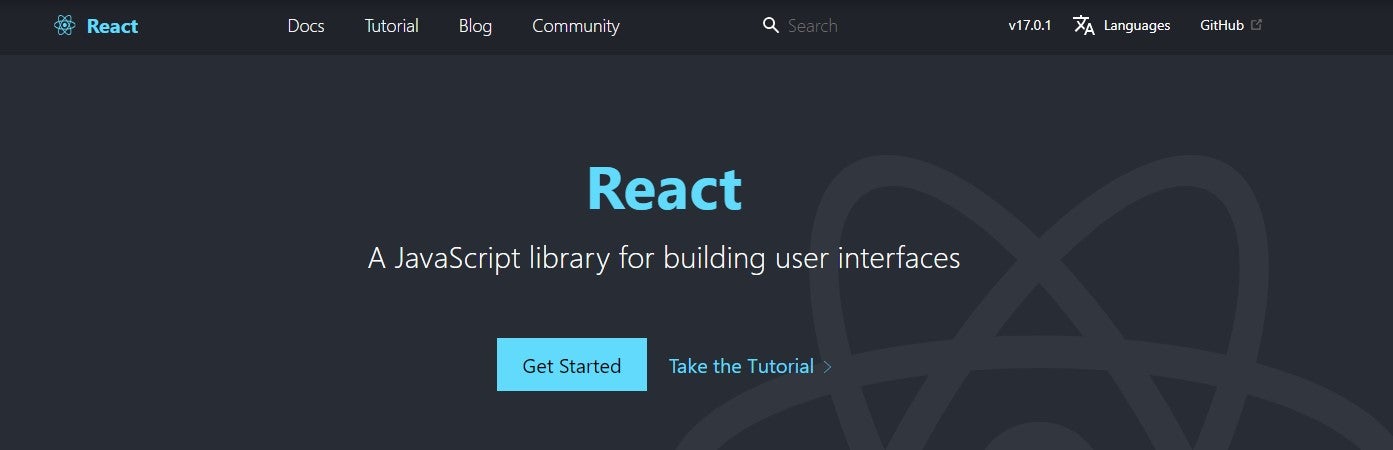Click the tagline 'A JavaScript library for building user interfaces'
Viewport: 1393px width, 450px height.
664,258
